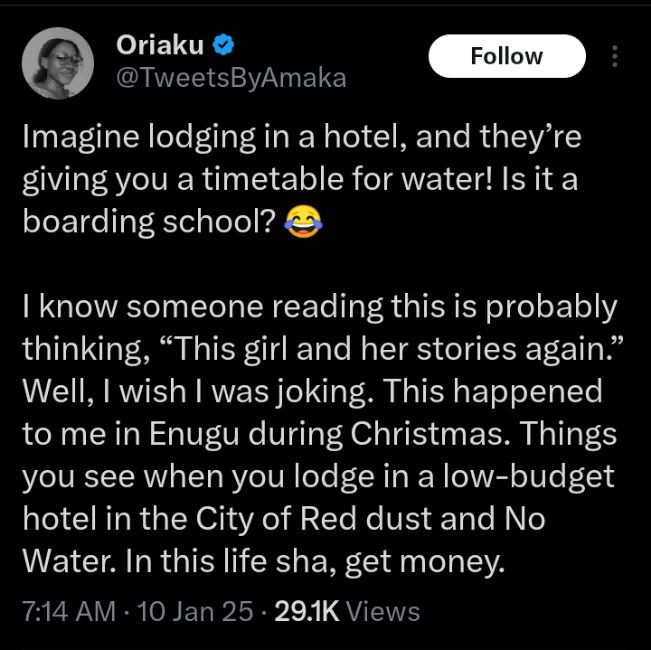
Task: Click the word Views in footer
Action: [385, 611]
